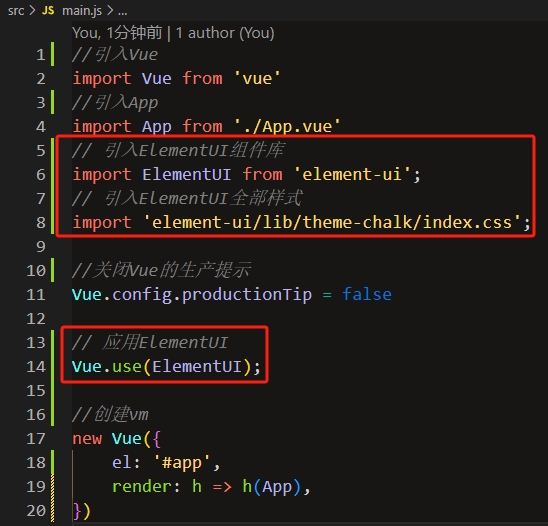Click the 'You, 1分钟前' blame annotation
The width and height of the screenshot is (548, 526).
click(x=117, y=33)
